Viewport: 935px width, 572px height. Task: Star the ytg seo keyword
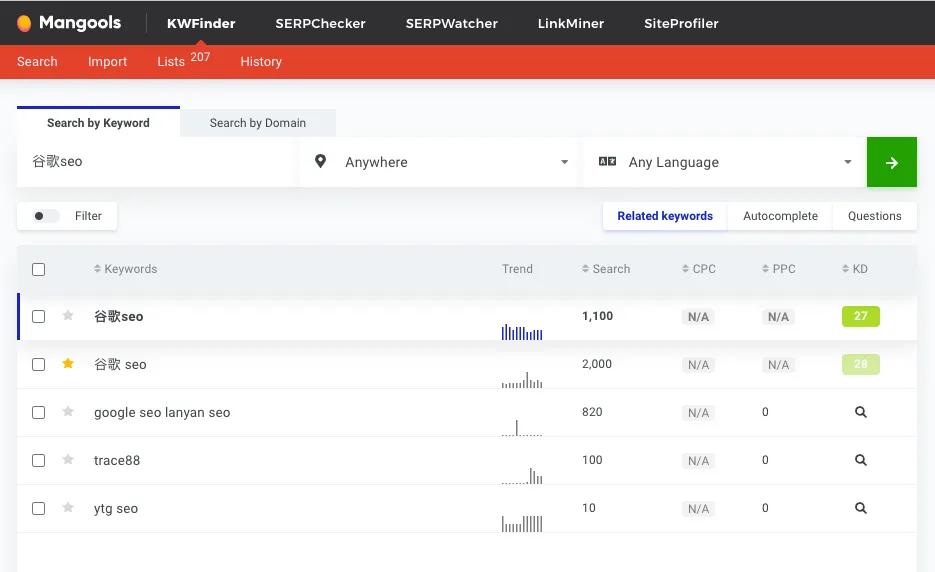point(68,508)
